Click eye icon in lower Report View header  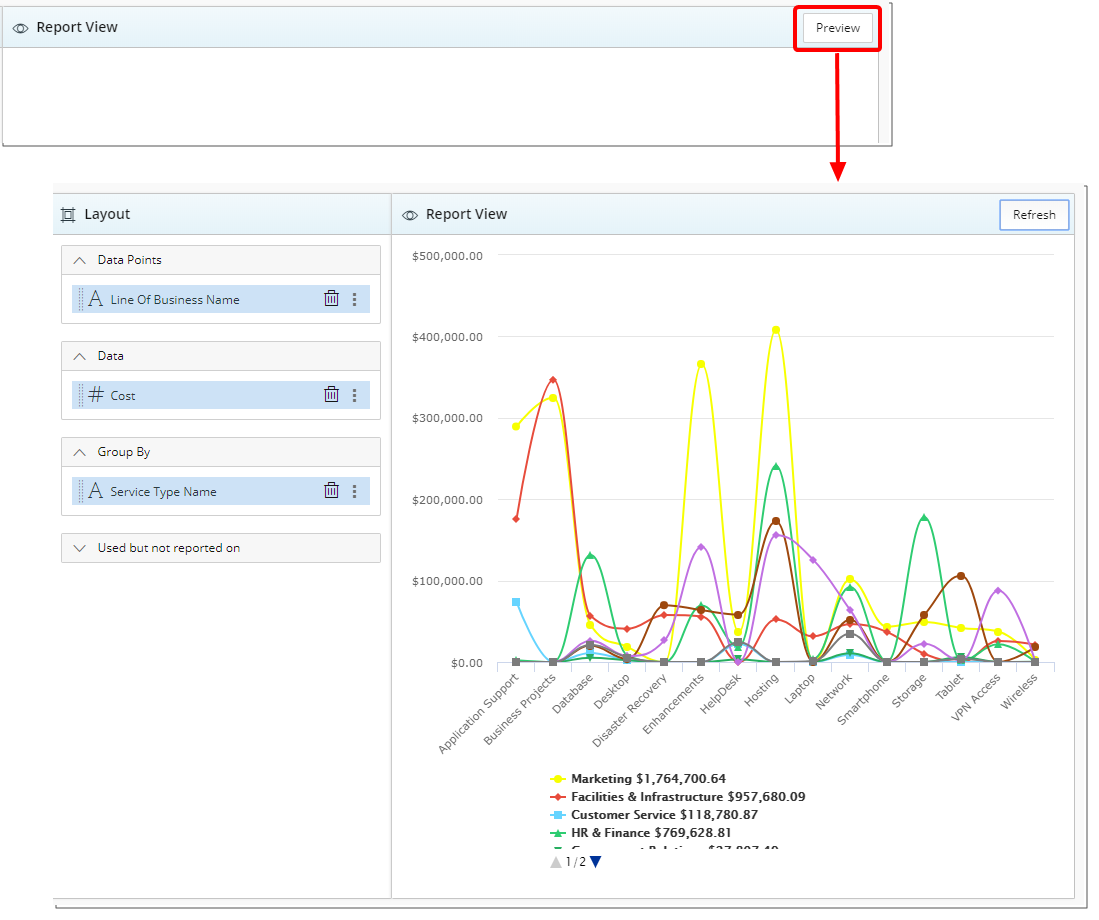[410, 215]
